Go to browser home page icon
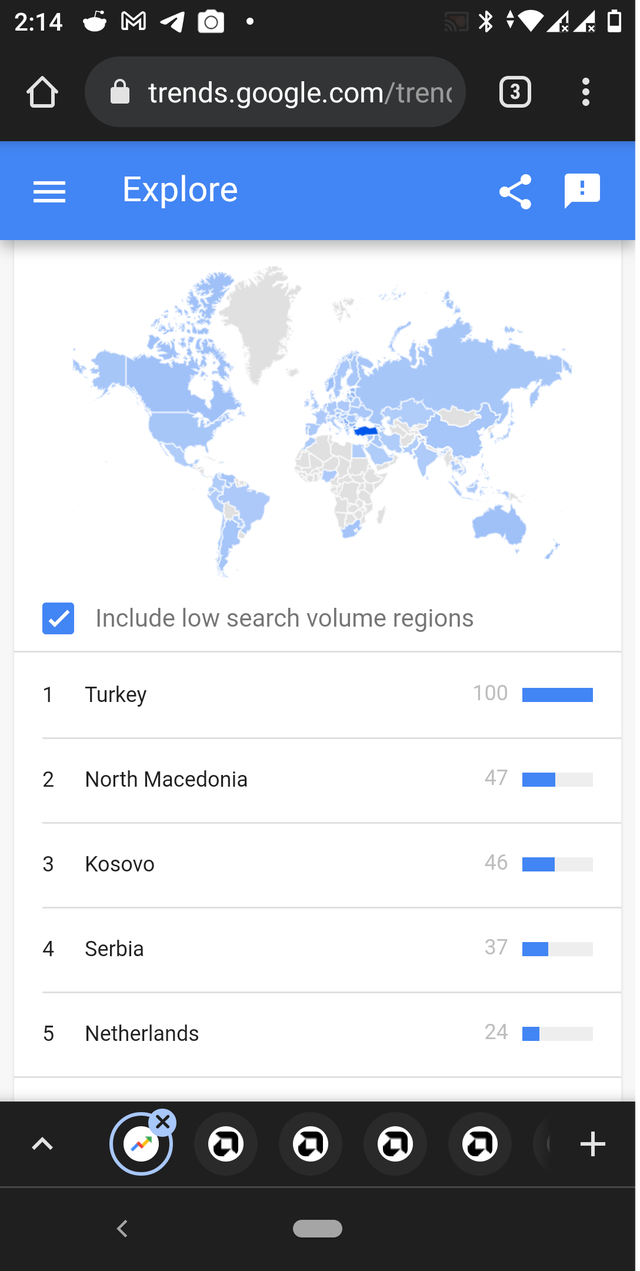Image resolution: width=640 pixels, height=1271 pixels. [x=42, y=93]
